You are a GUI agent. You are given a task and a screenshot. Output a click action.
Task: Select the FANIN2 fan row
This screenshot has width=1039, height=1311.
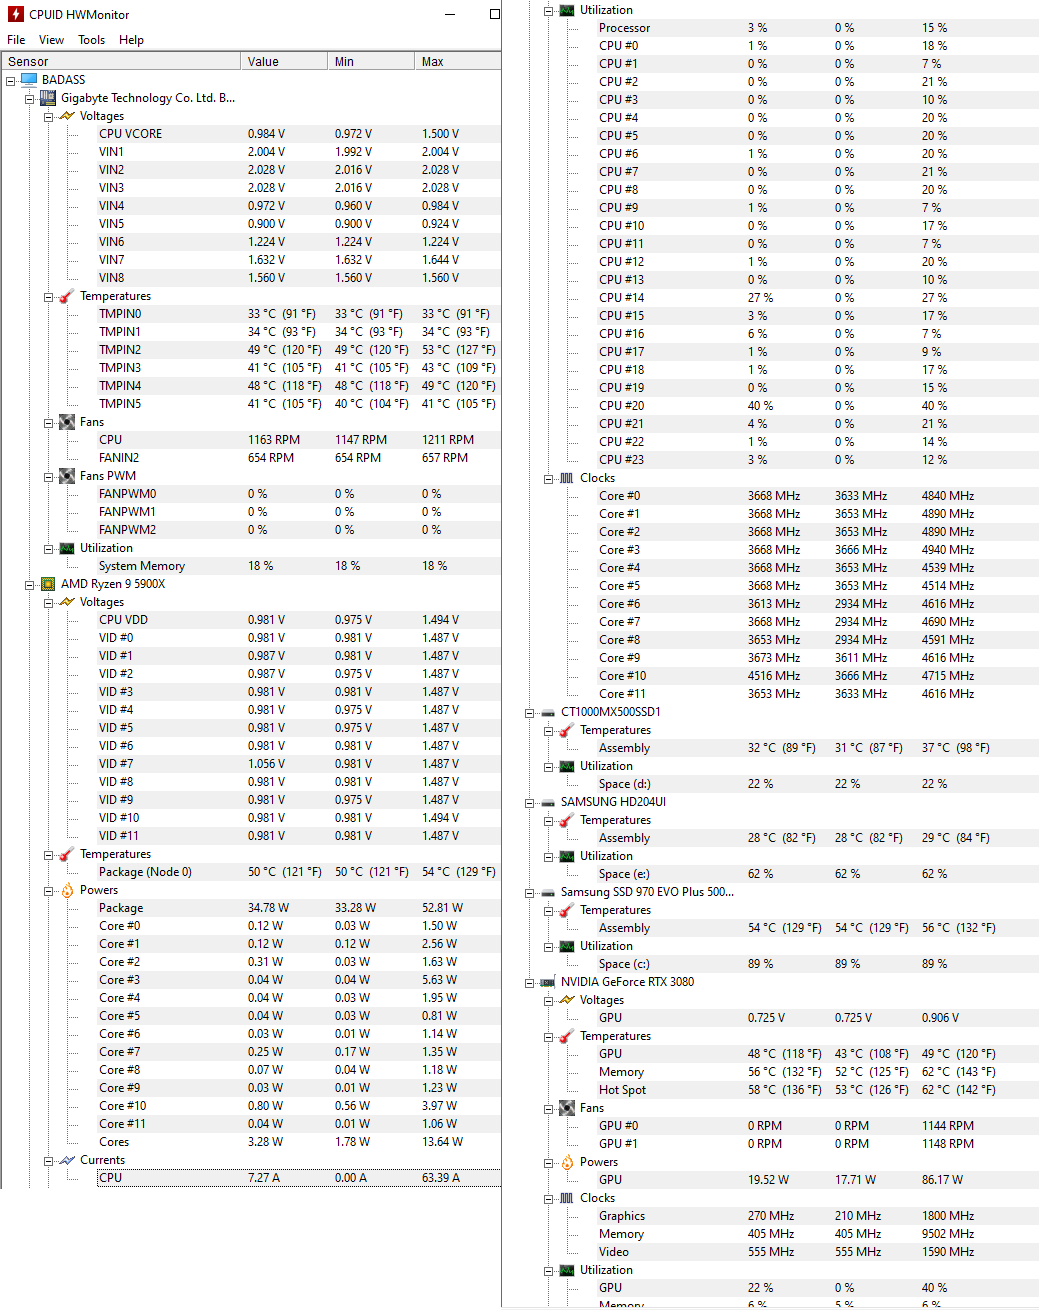point(299,458)
